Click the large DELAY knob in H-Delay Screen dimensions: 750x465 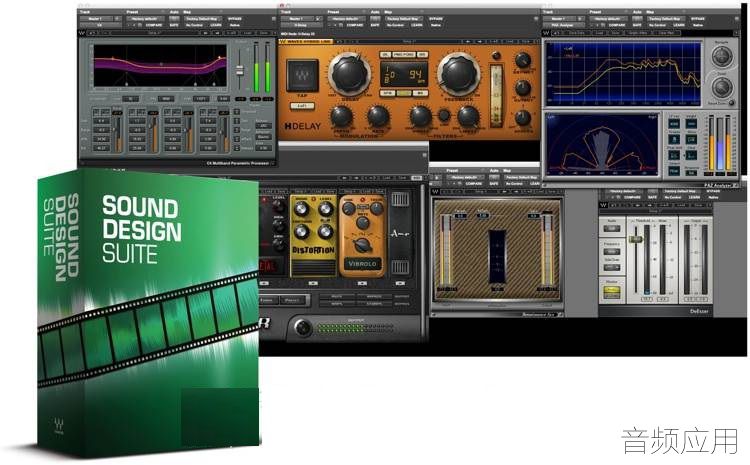tap(349, 74)
